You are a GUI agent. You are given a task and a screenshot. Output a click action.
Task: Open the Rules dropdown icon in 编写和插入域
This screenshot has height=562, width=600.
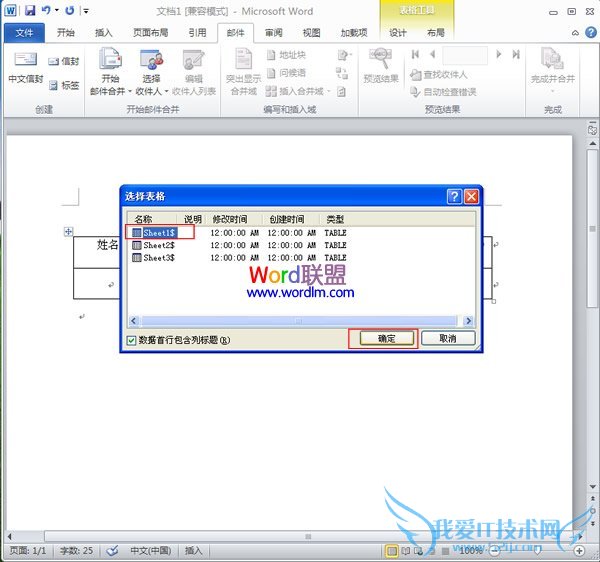pos(344,55)
